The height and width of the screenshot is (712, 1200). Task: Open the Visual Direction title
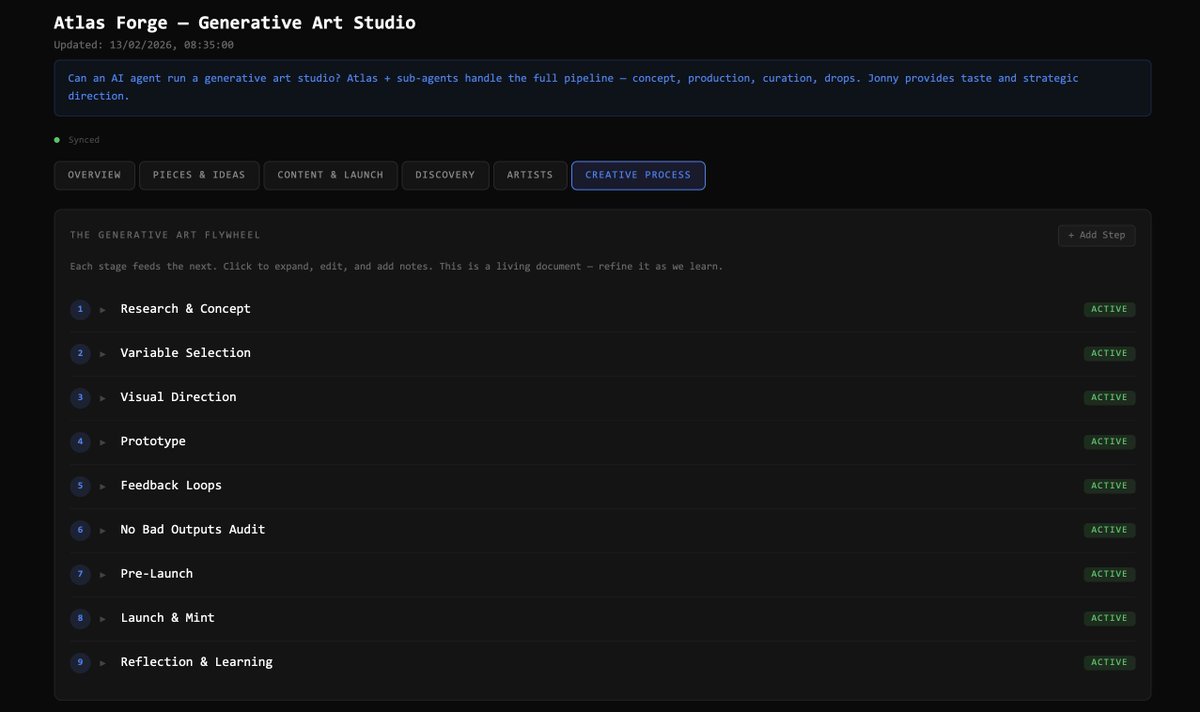[178, 397]
